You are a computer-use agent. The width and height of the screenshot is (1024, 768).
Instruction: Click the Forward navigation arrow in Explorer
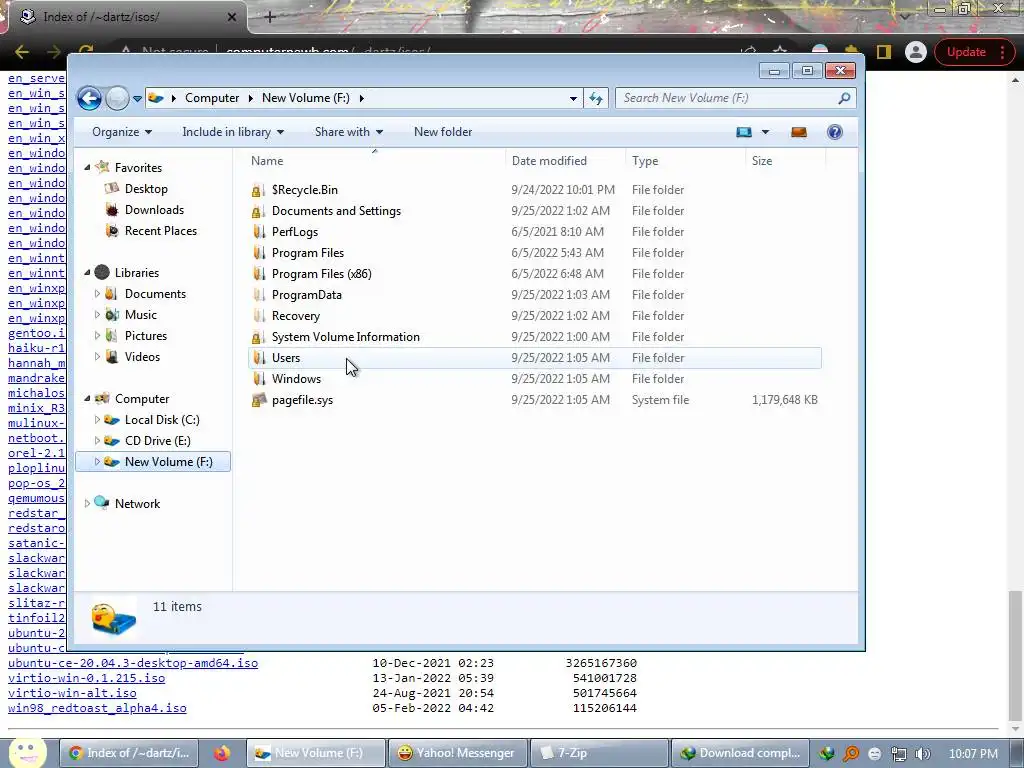[x=118, y=98]
